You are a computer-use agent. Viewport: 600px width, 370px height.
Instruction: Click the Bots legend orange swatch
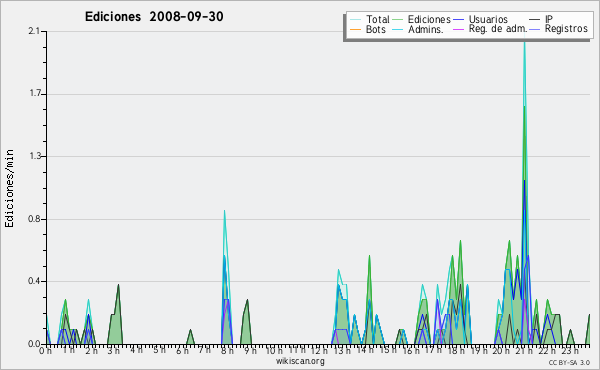coord(355,29)
